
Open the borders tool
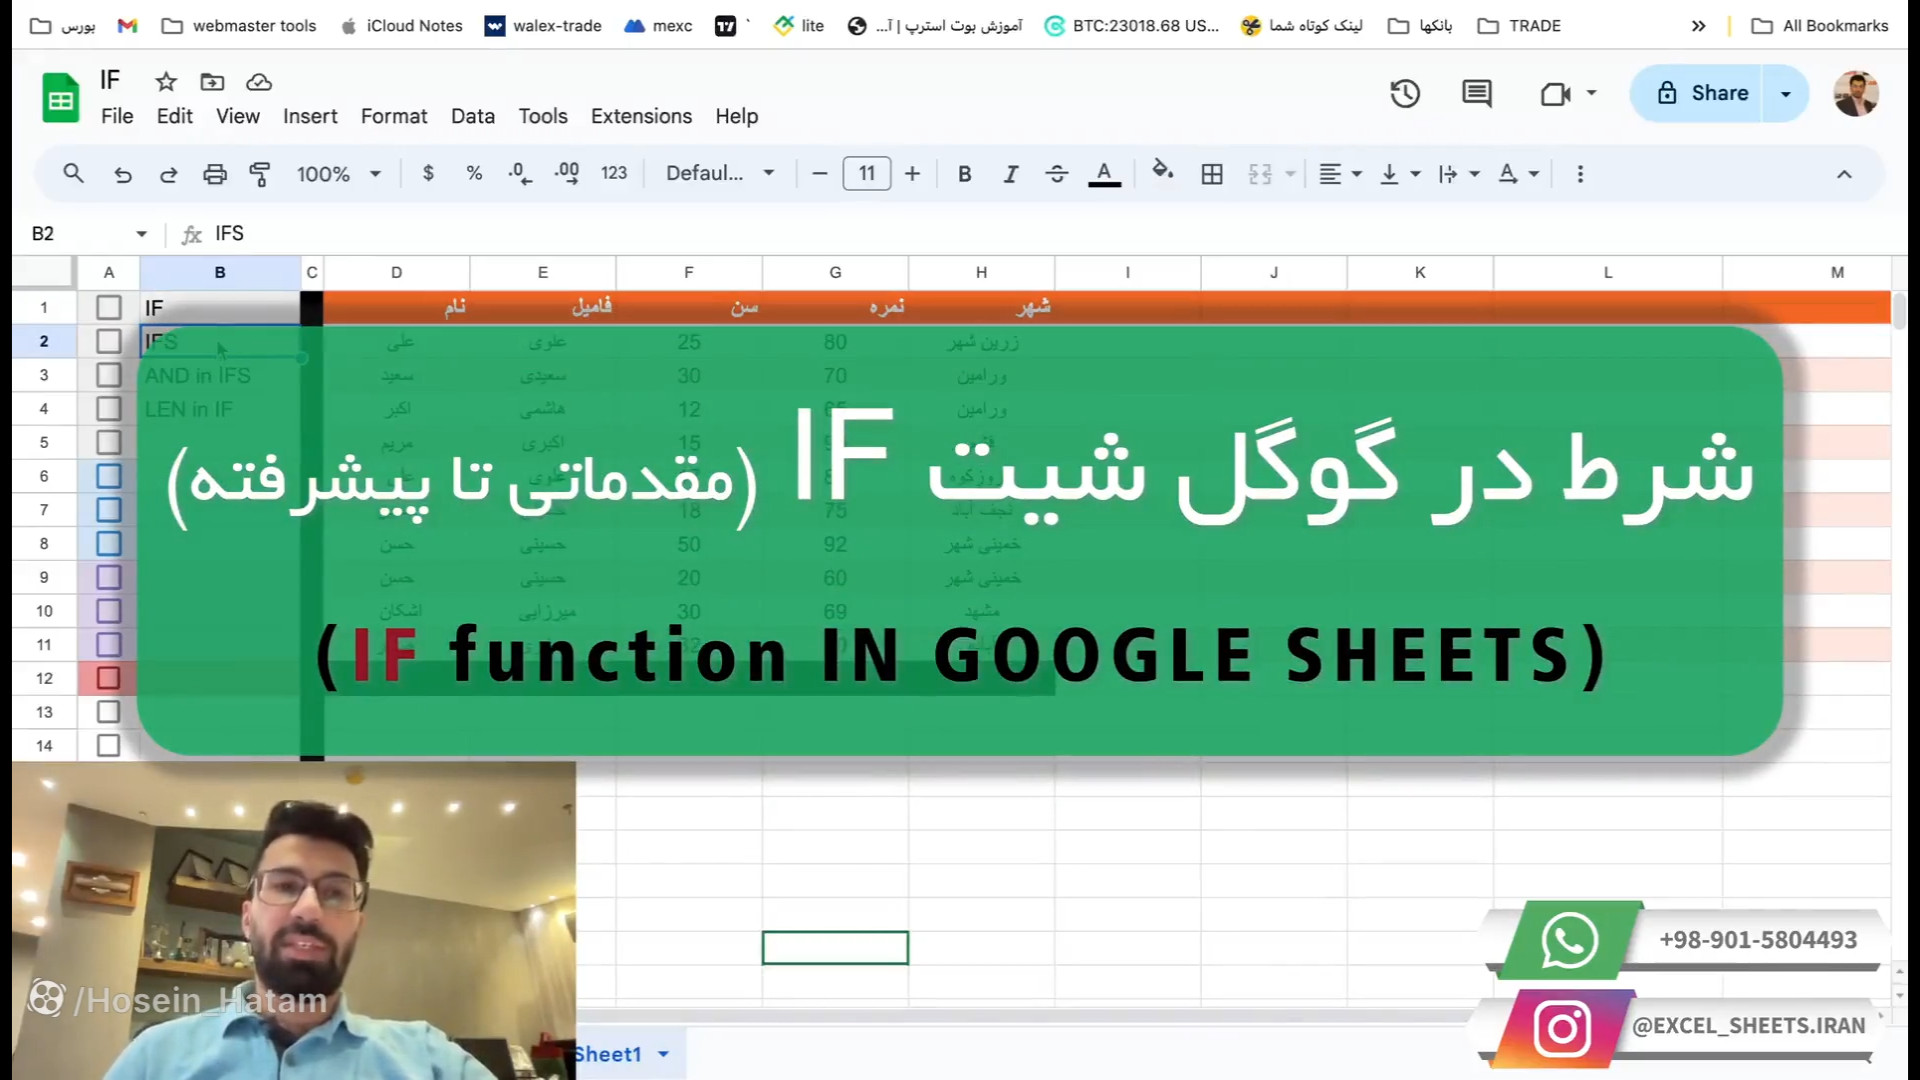[x=1212, y=174]
